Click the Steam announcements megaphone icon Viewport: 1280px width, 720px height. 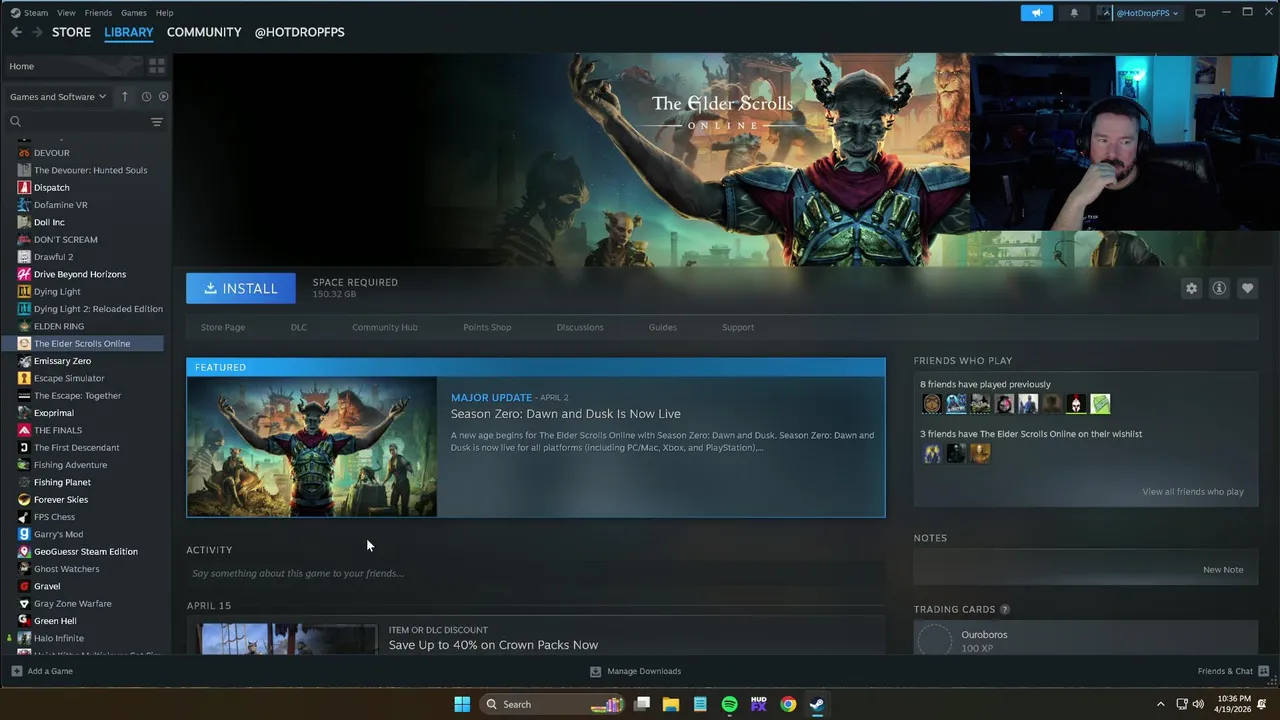click(x=1036, y=13)
